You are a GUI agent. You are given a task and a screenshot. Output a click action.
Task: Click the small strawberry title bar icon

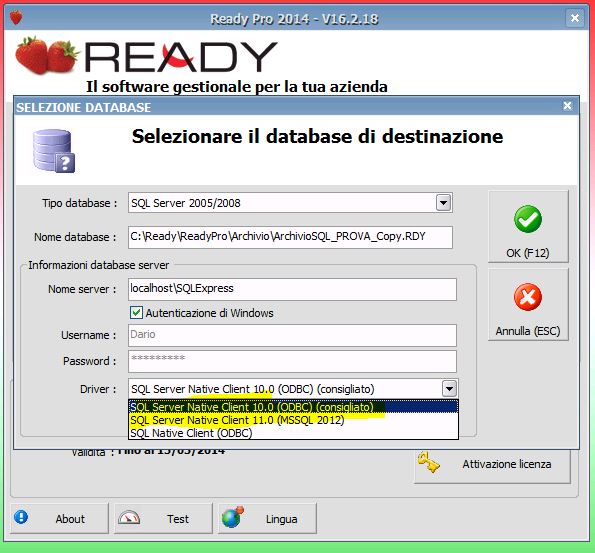[x=16, y=17]
